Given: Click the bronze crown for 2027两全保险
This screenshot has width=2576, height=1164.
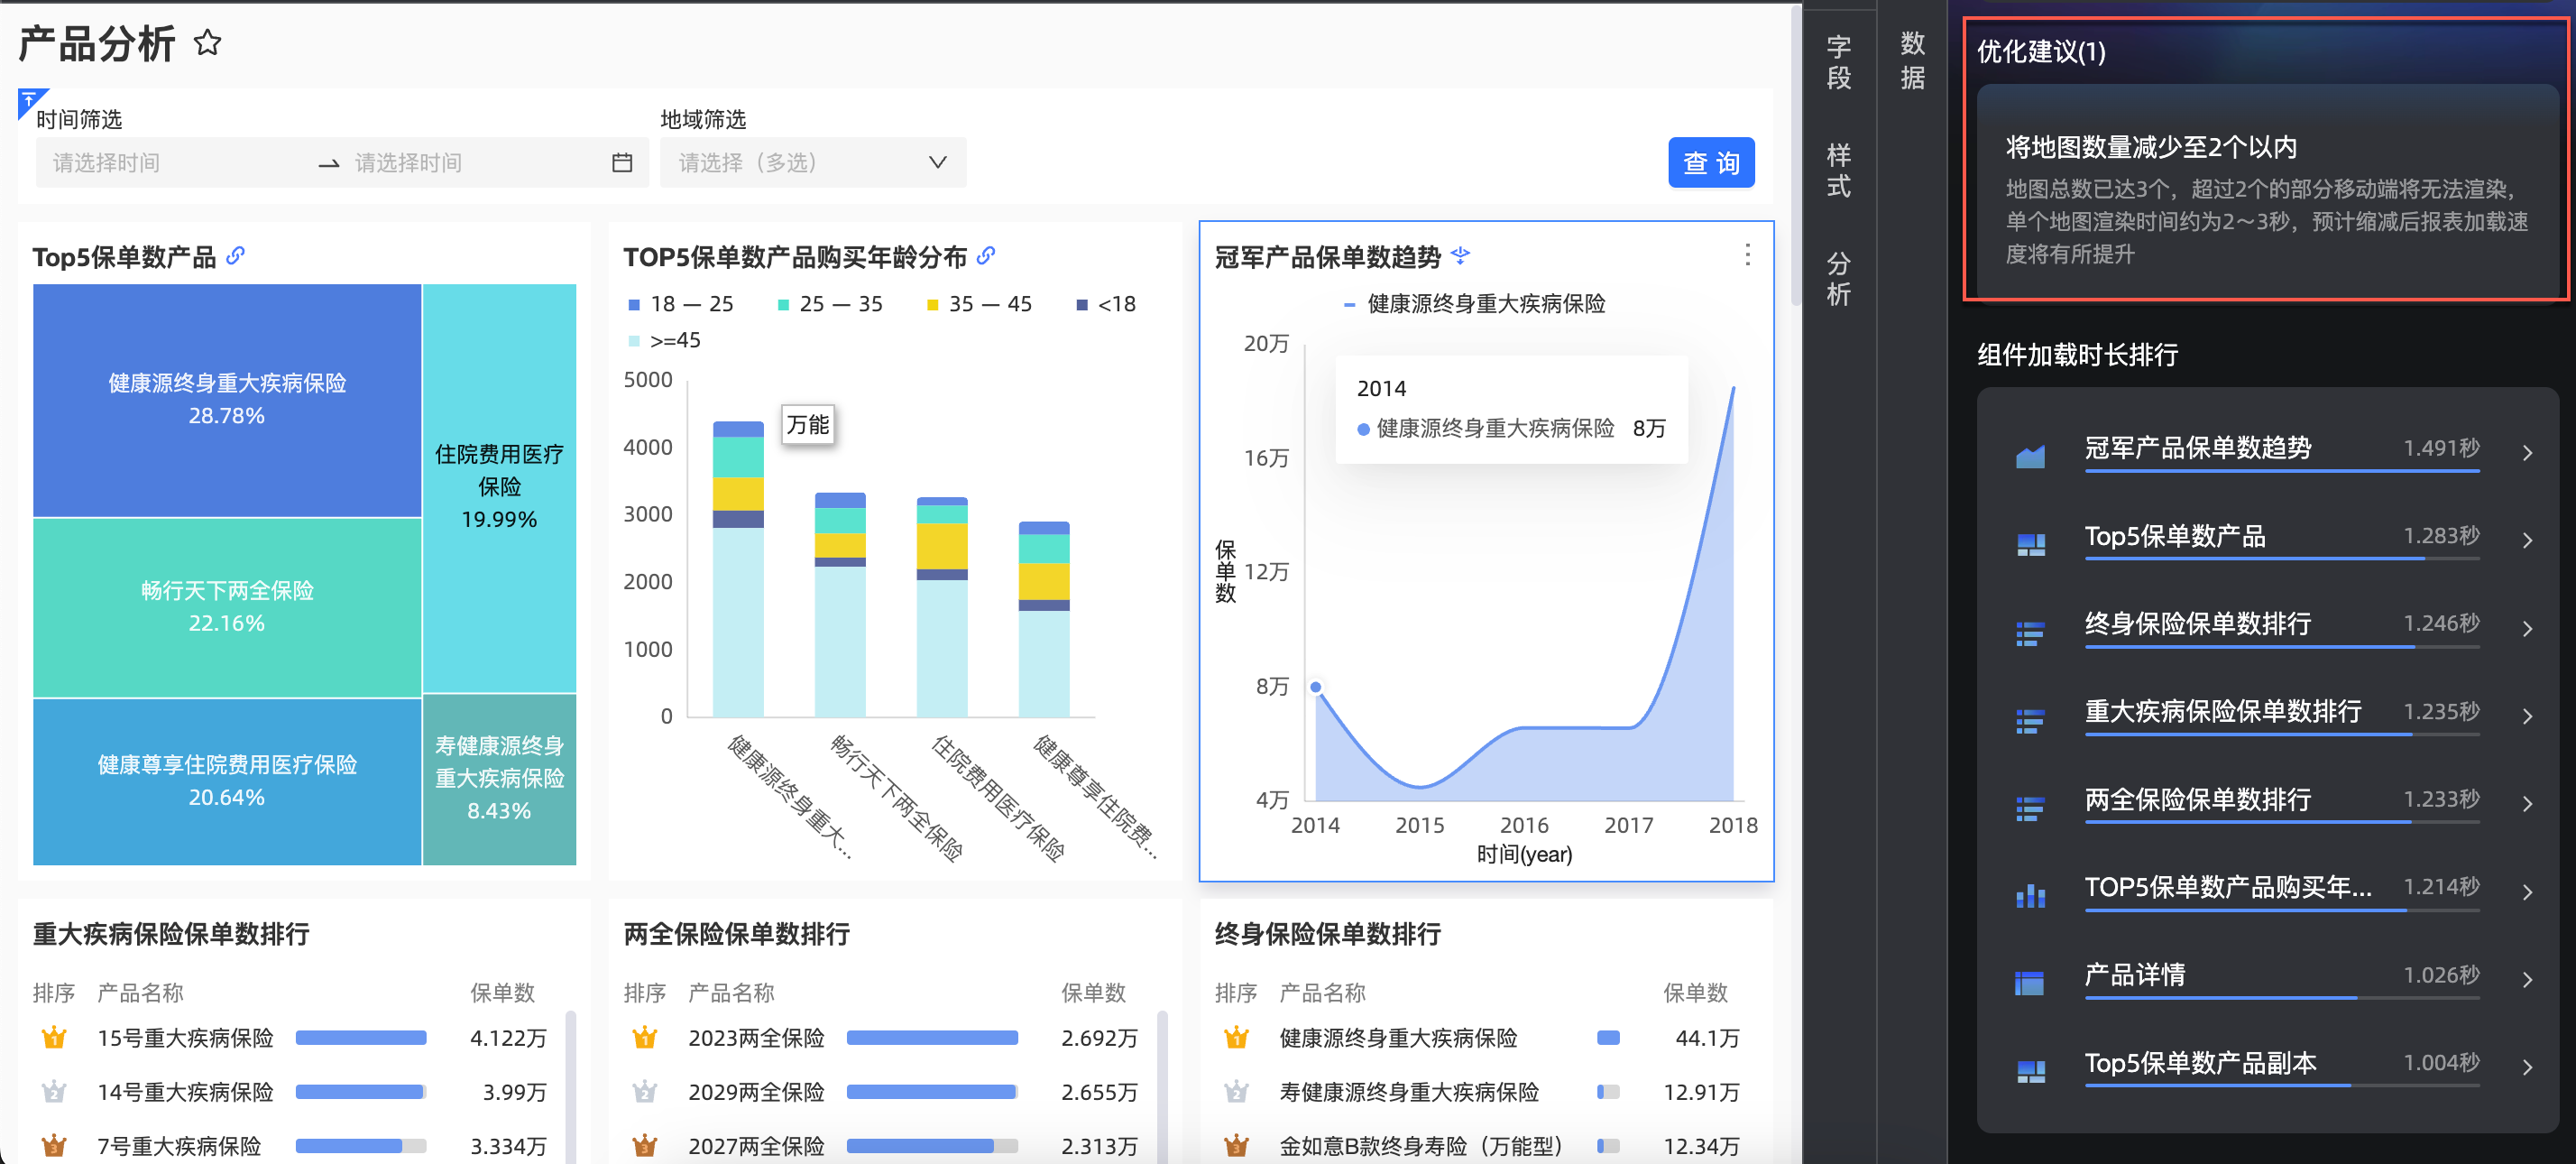Looking at the screenshot, I should [x=645, y=1146].
